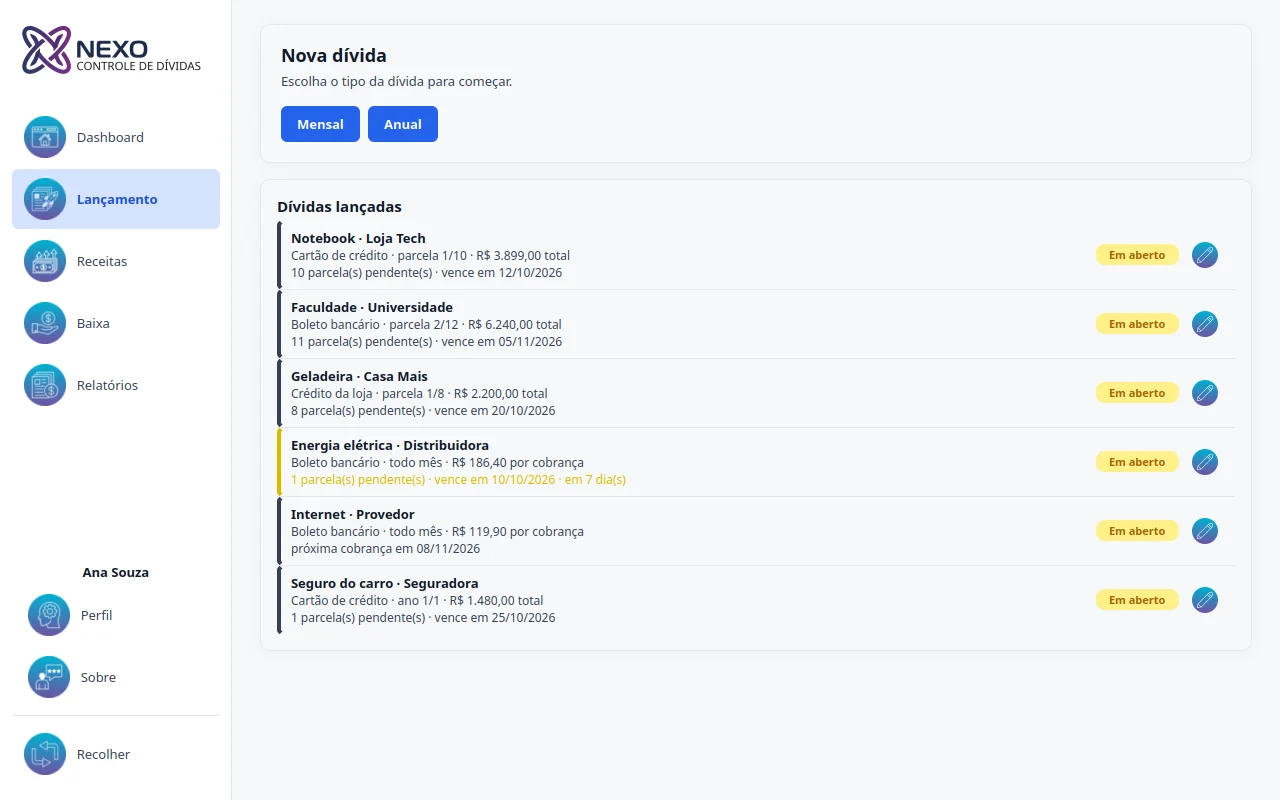Viewport: 1280px width, 800px height.
Task: Click pencil icon for Geladeira debt
Action: [1205, 393]
